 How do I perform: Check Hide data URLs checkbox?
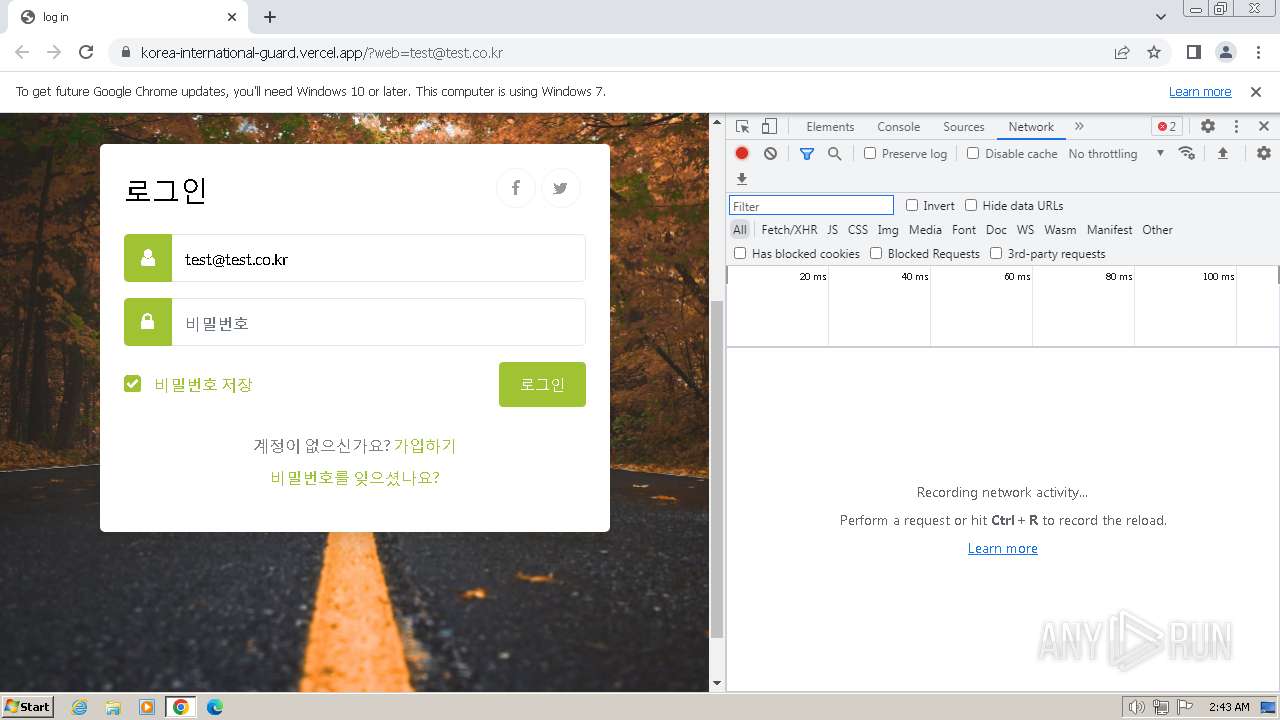[971, 205]
